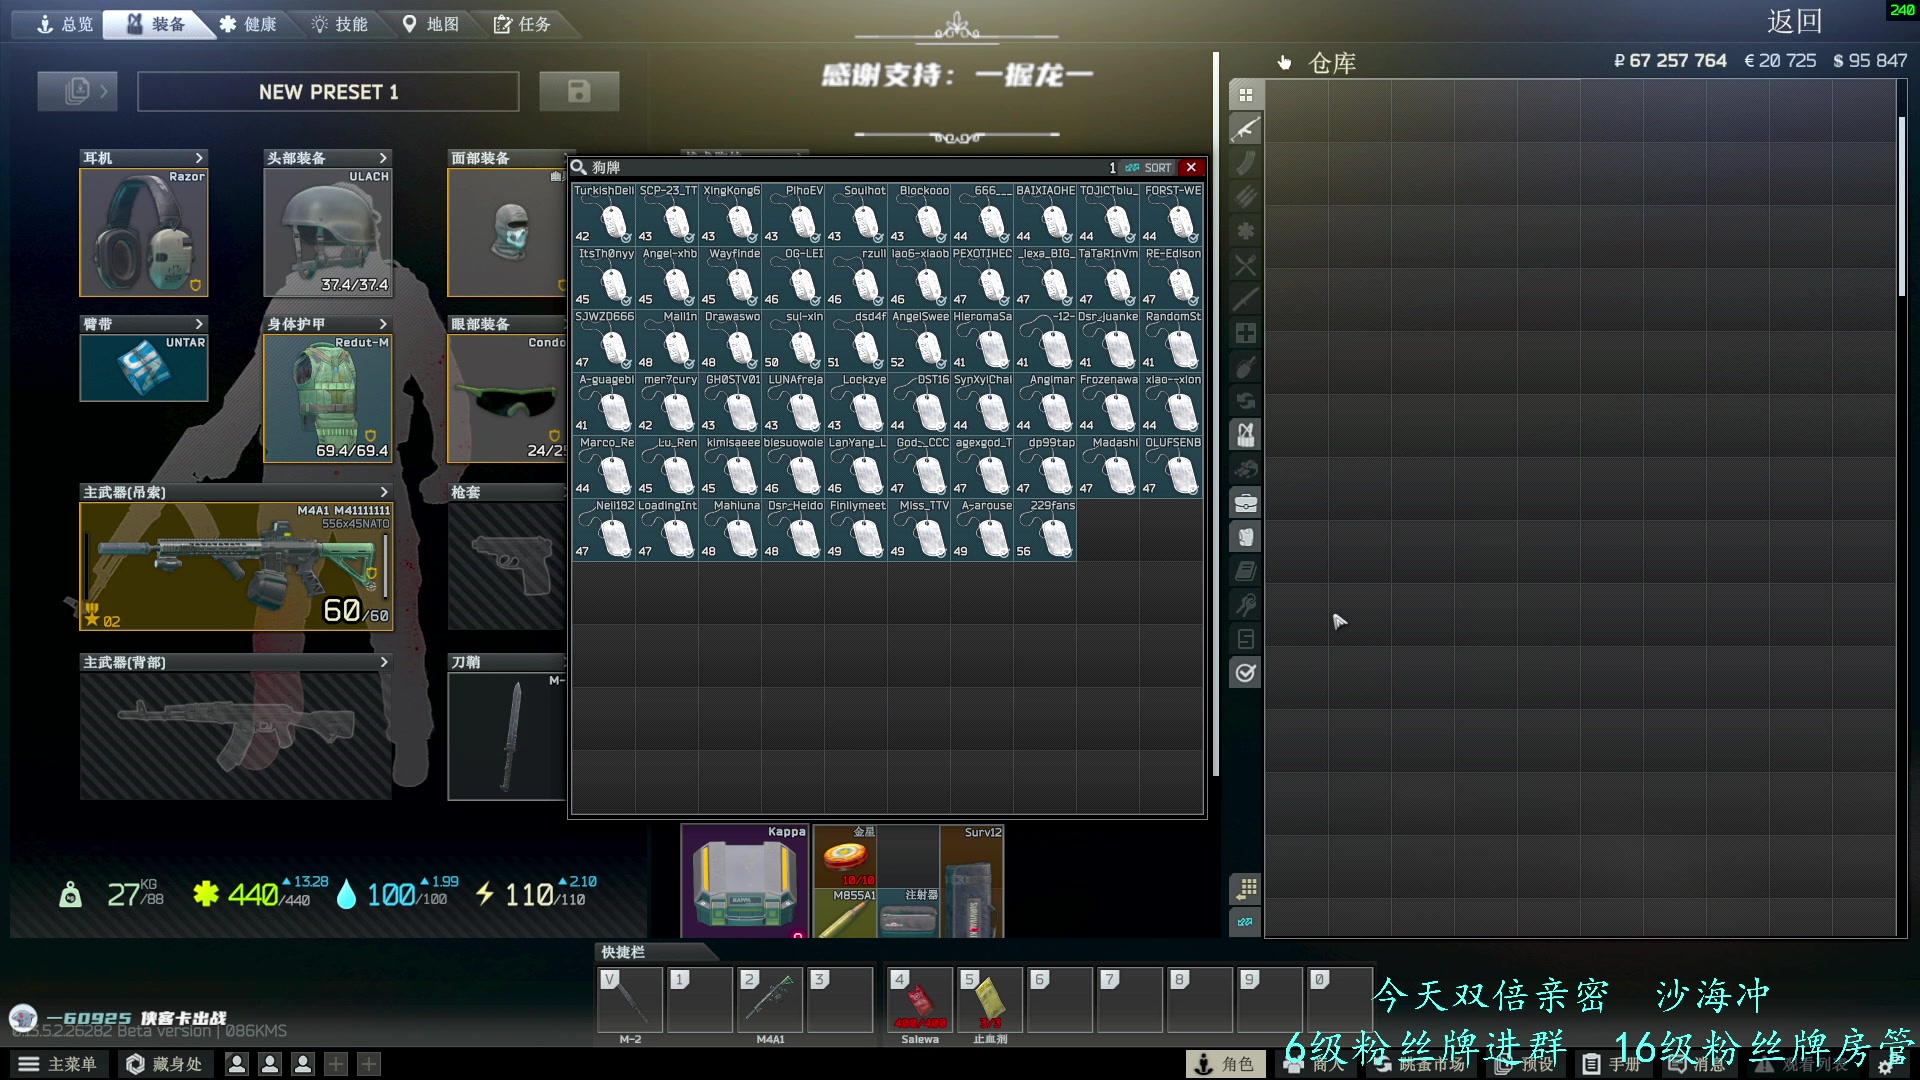Image resolution: width=1920 pixels, height=1080 pixels.
Task: Open the preset list dropdown button
Action: [77, 91]
